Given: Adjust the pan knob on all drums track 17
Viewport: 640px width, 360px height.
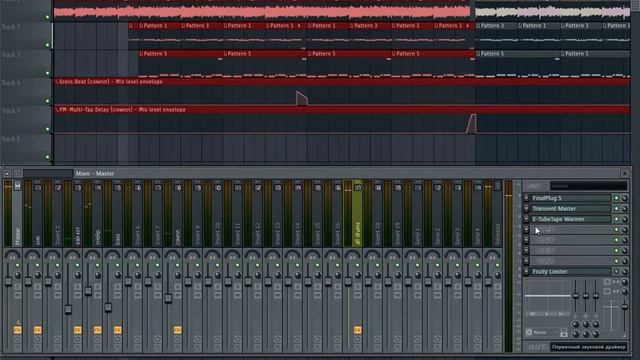Looking at the screenshot, I should pos(352,256).
